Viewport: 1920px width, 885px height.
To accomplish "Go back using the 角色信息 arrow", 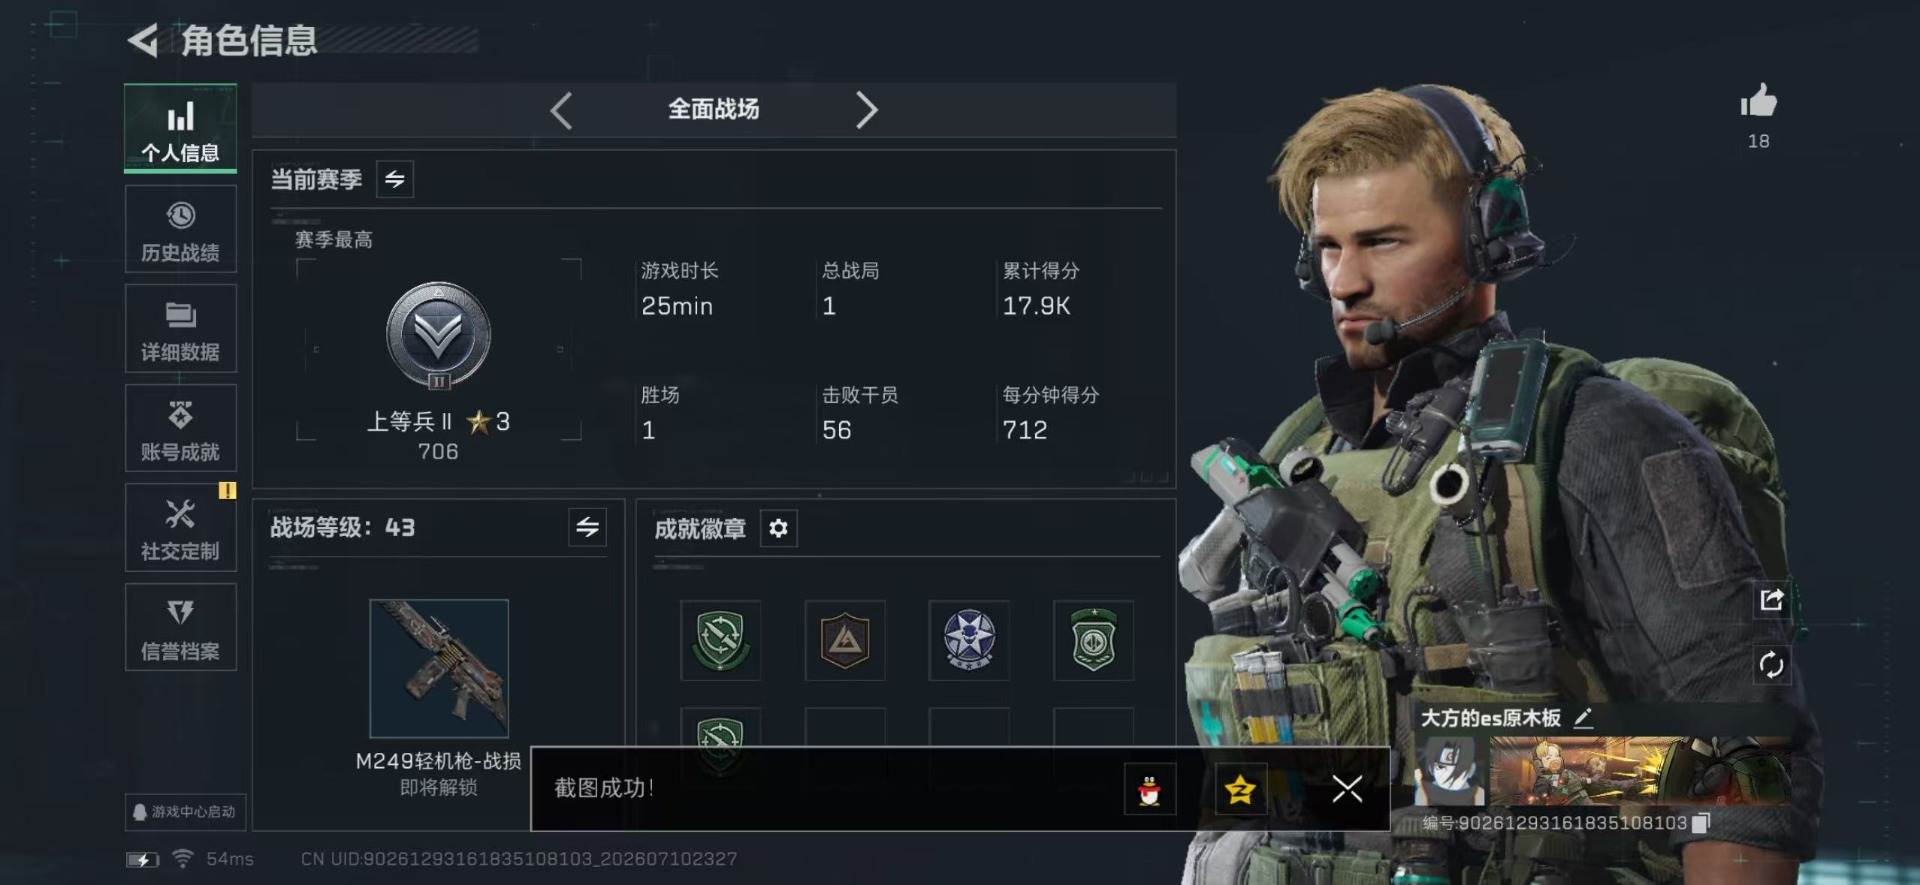I will click(x=143, y=41).
